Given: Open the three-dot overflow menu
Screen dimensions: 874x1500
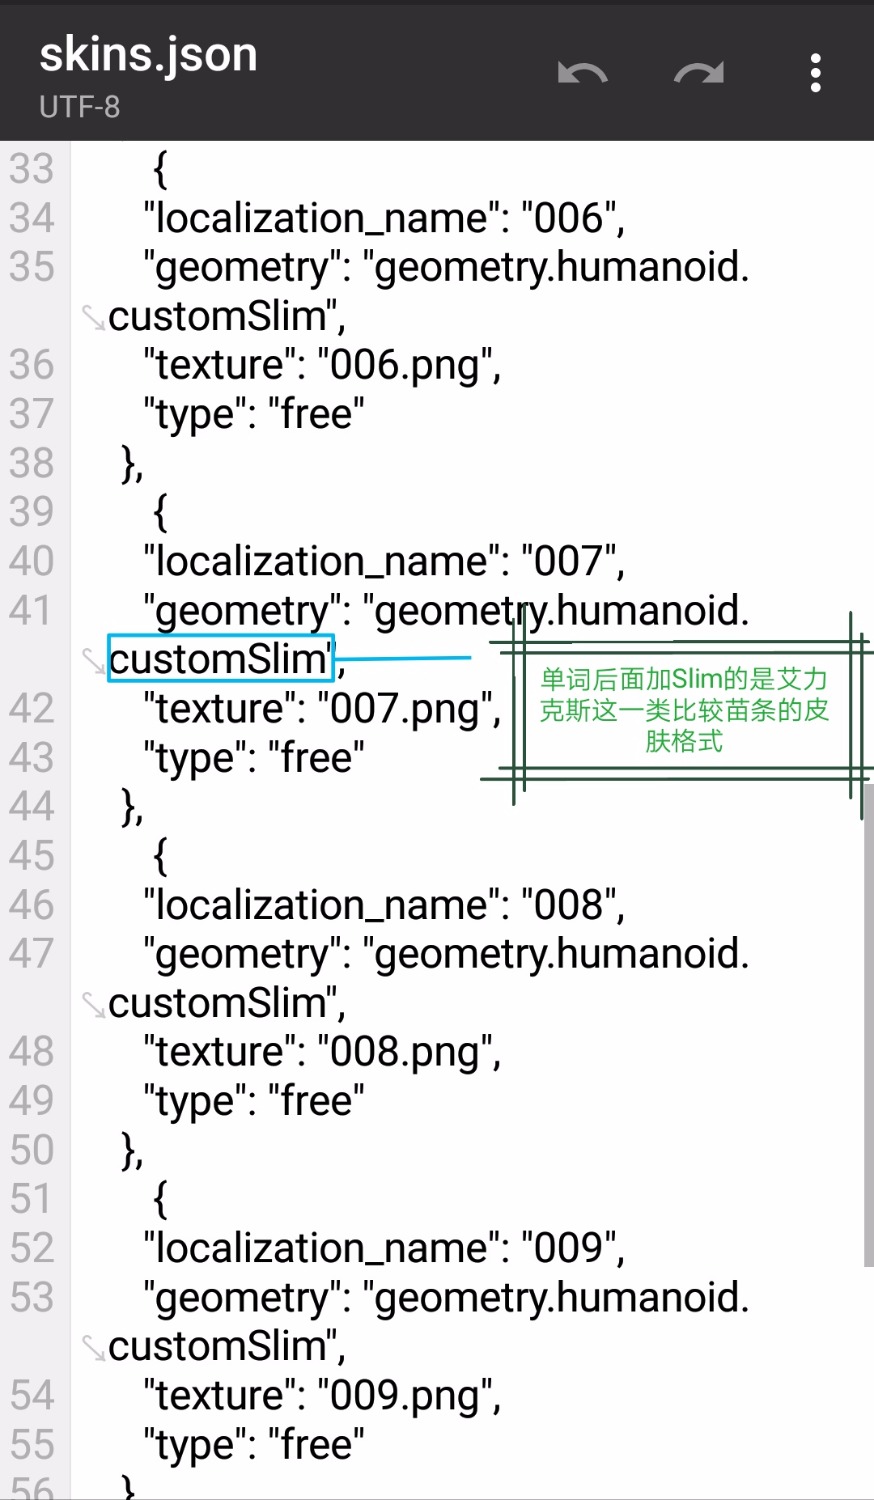Looking at the screenshot, I should tap(816, 74).
